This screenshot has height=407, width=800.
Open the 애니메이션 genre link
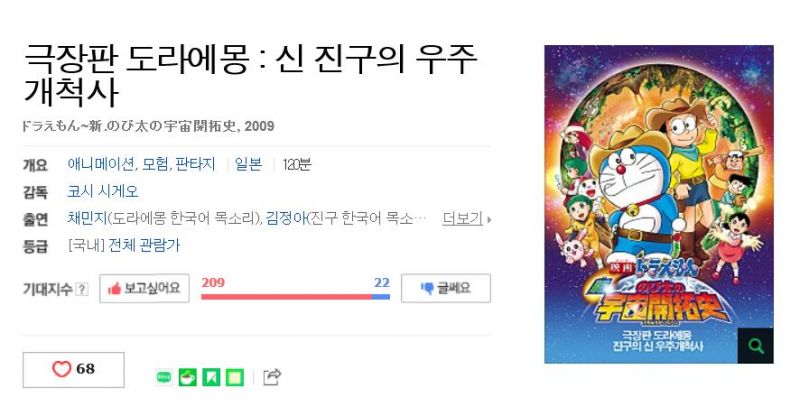pos(101,164)
